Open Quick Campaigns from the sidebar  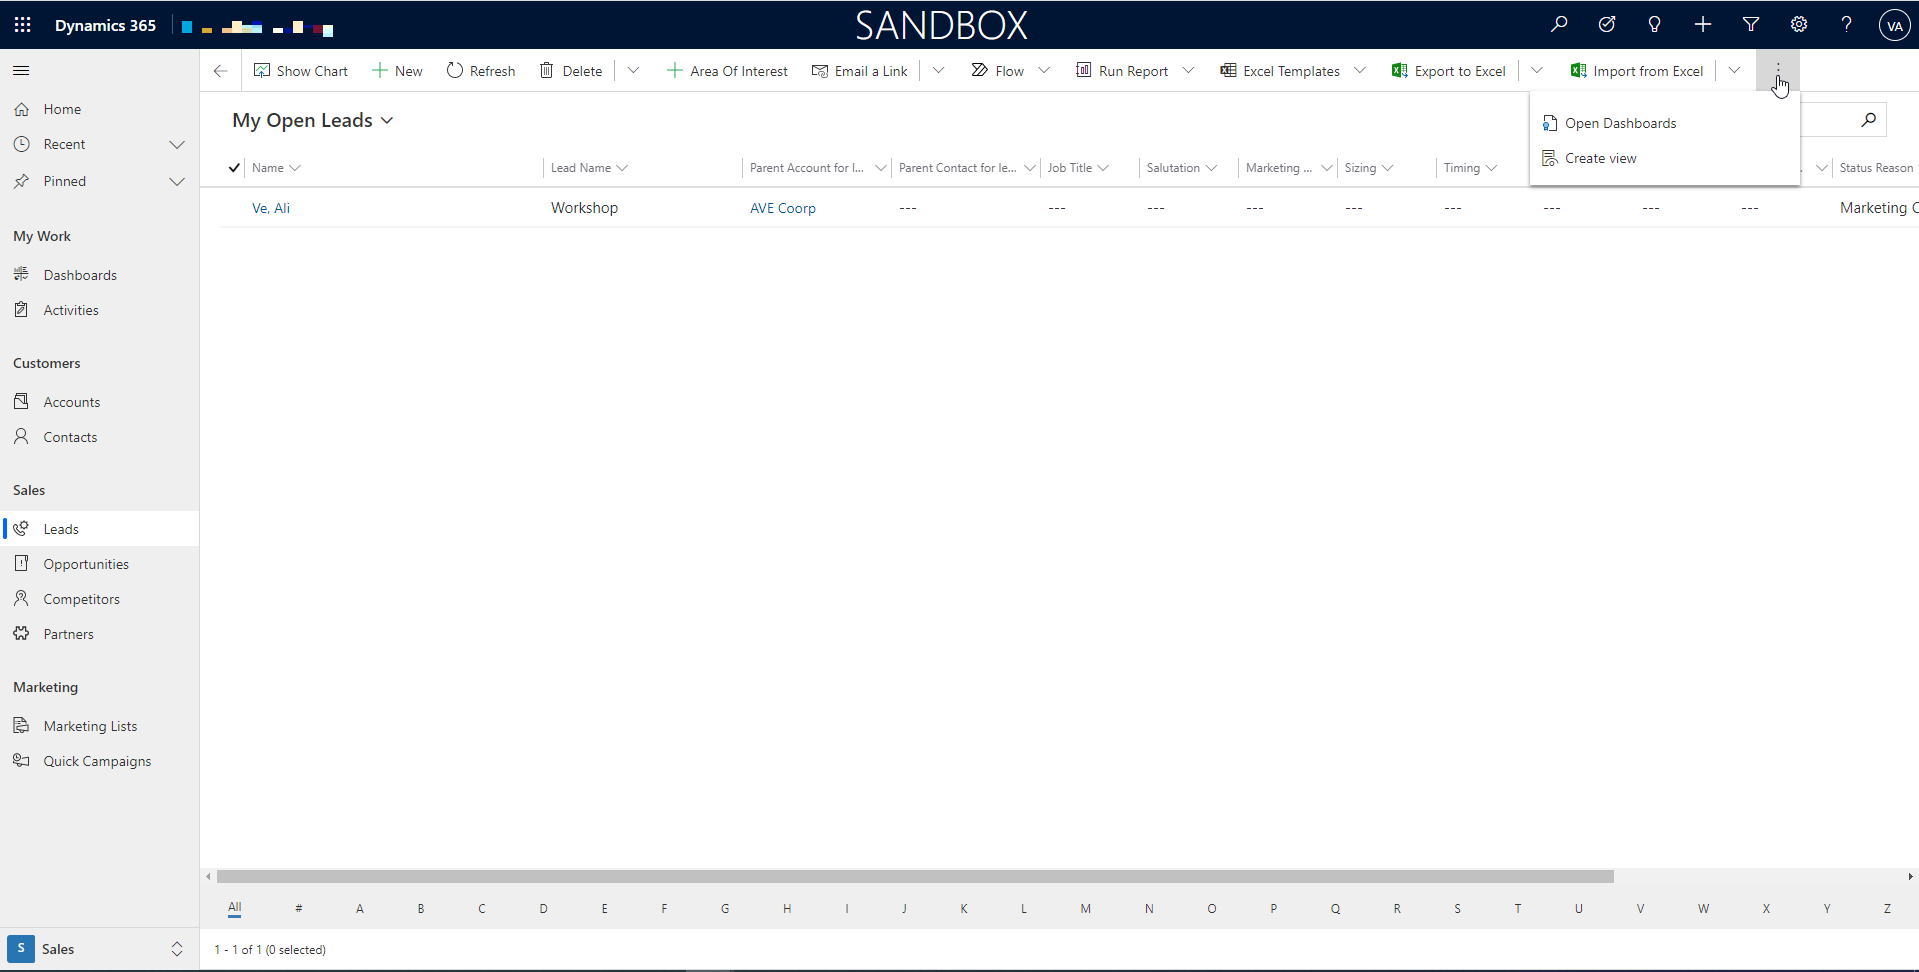pyautogui.click(x=96, y=760)
